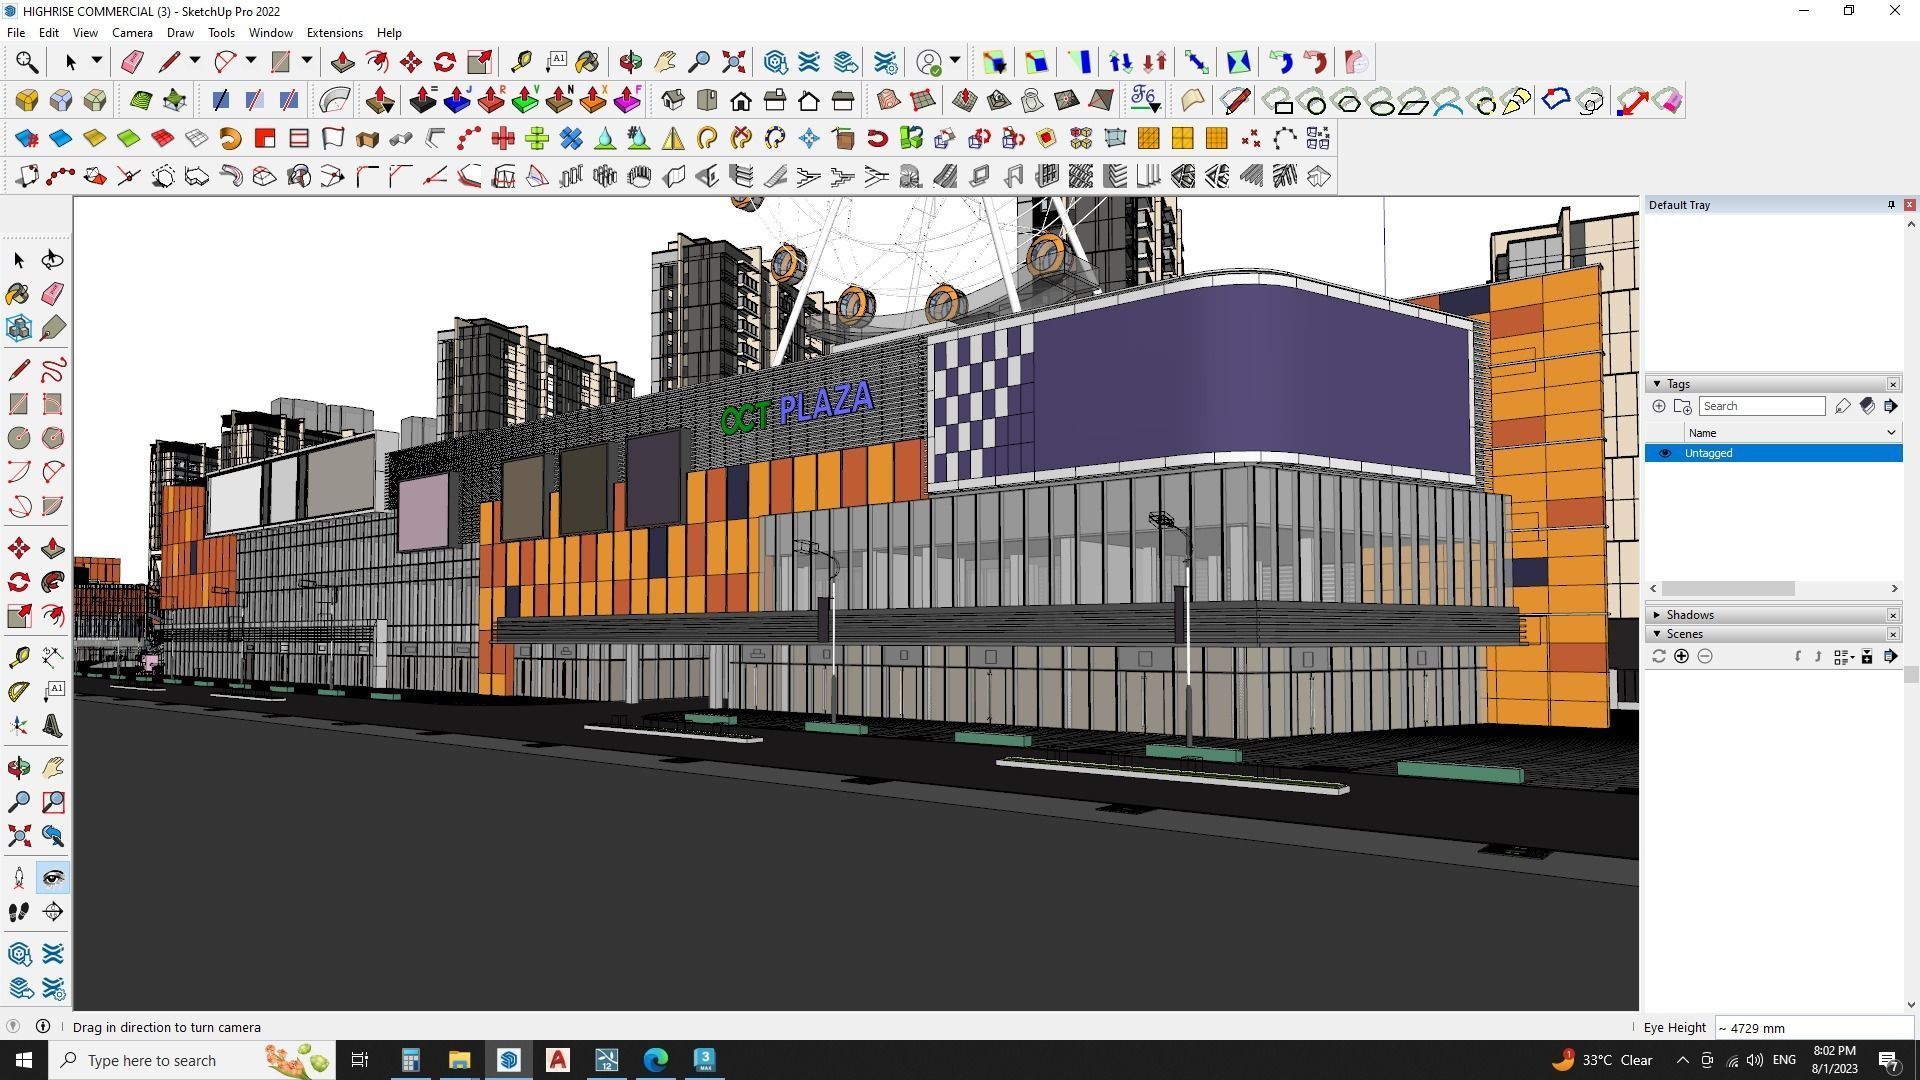Click the Scenes Details arrow icon

pyautogui.click(x=1890, y=656)
